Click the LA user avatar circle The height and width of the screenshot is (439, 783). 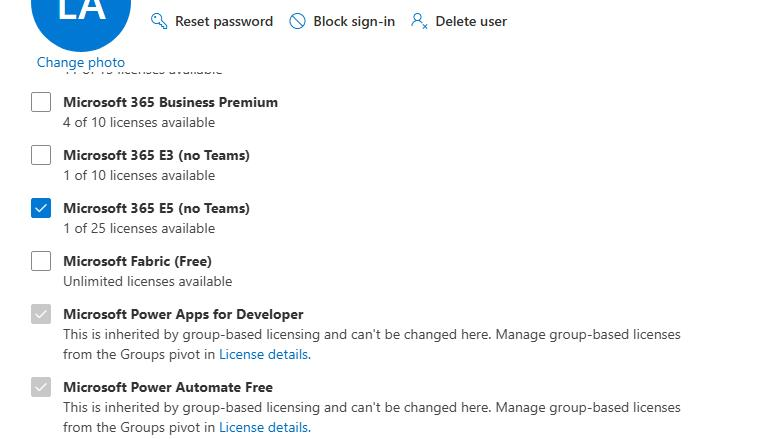coord(81,17)
